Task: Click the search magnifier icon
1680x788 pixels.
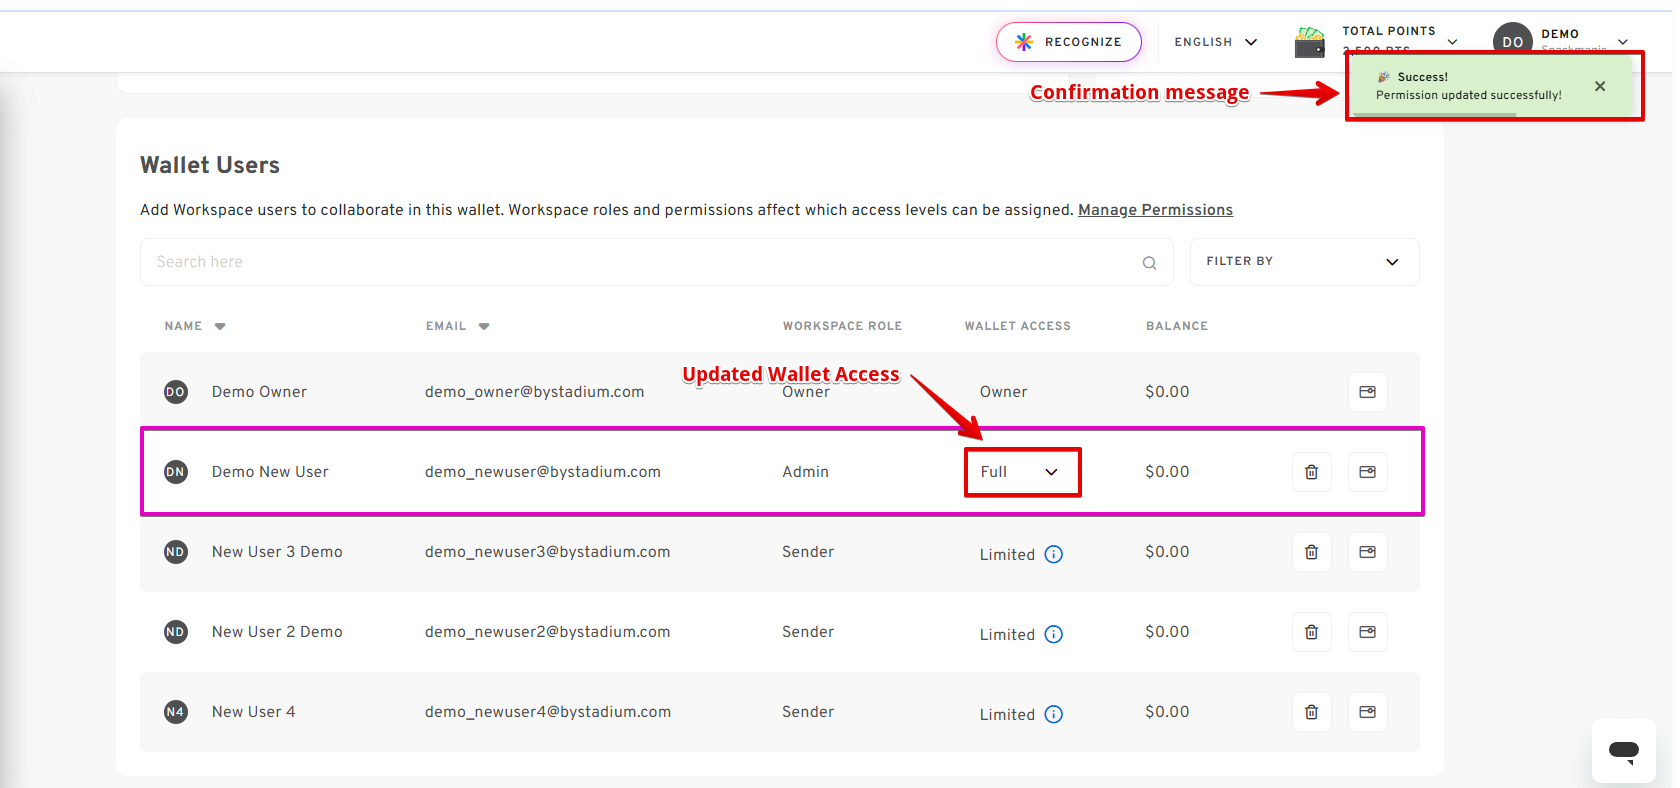Action: click(x=1149, y=263)
